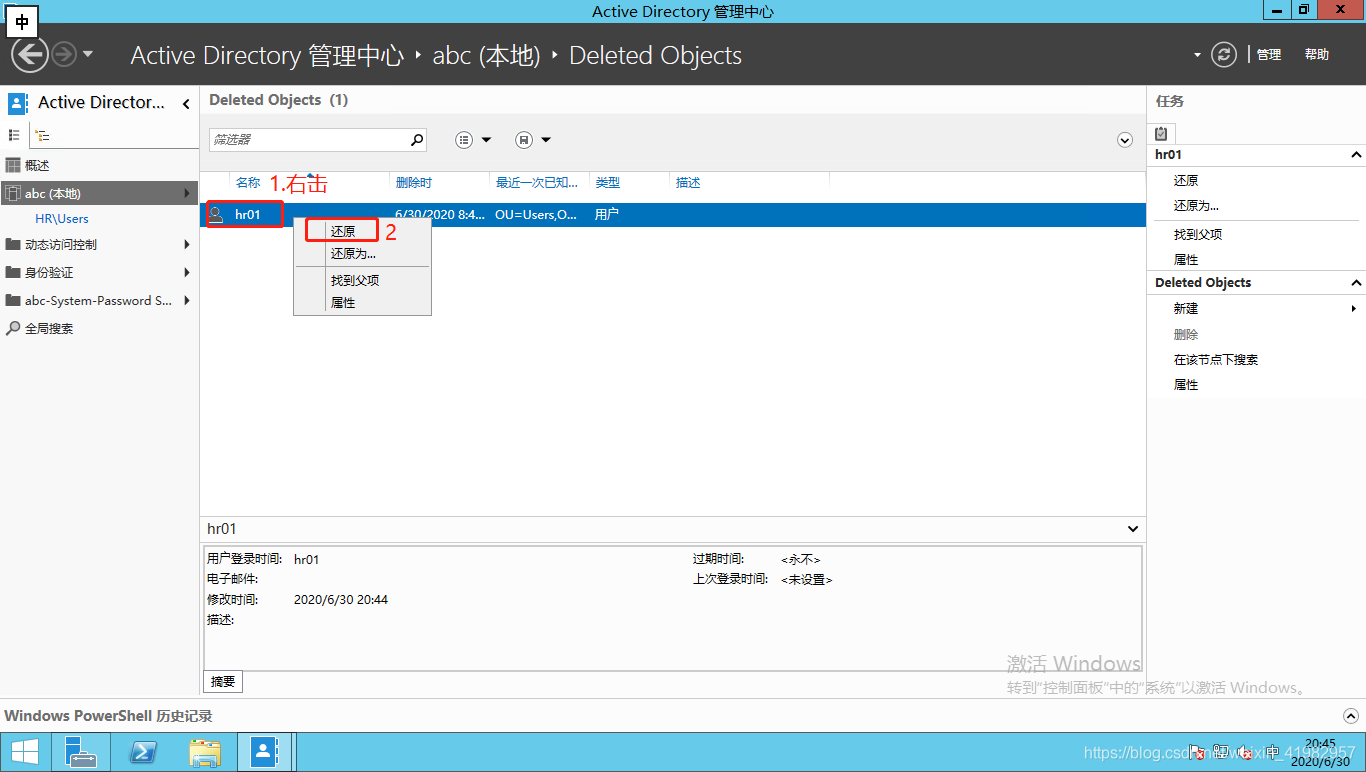Click the Active Directory 管理中心 taskbar icon

tap(264, 752)
